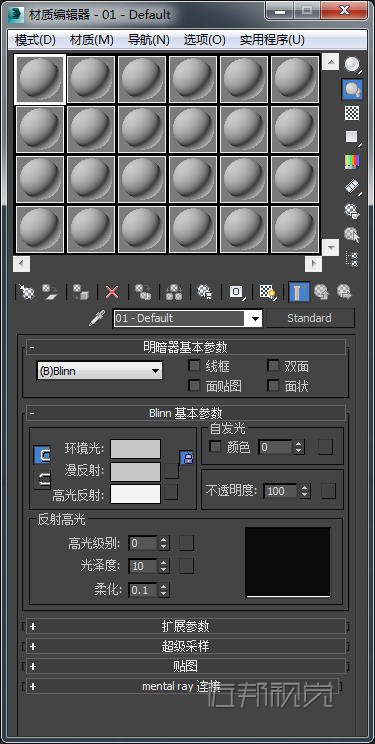Open the Sample Type sphere flyout
This screenshot has height=744, width=375.
352,64
